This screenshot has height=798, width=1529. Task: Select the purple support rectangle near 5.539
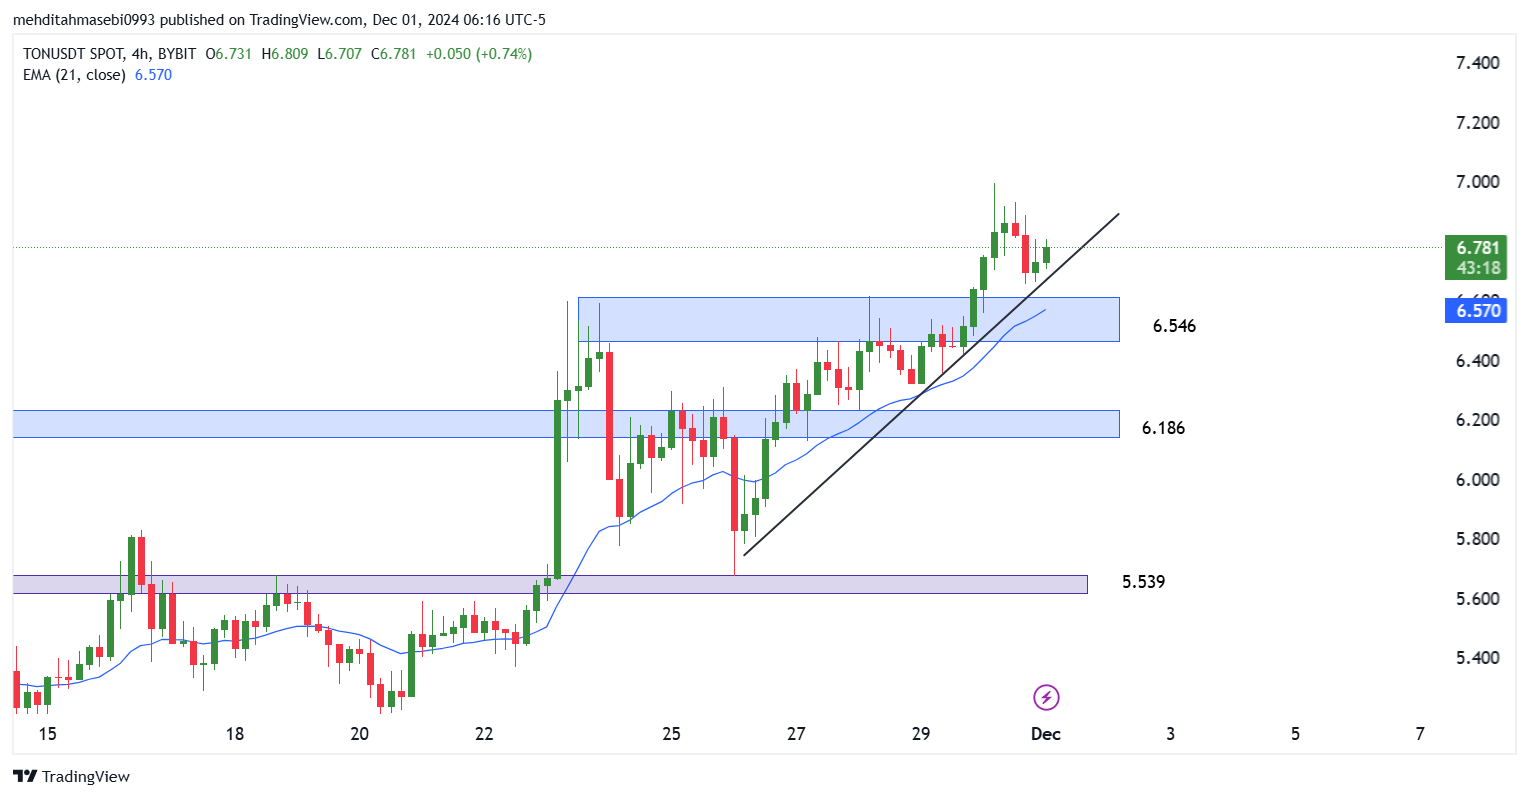[x=550, y=584]
